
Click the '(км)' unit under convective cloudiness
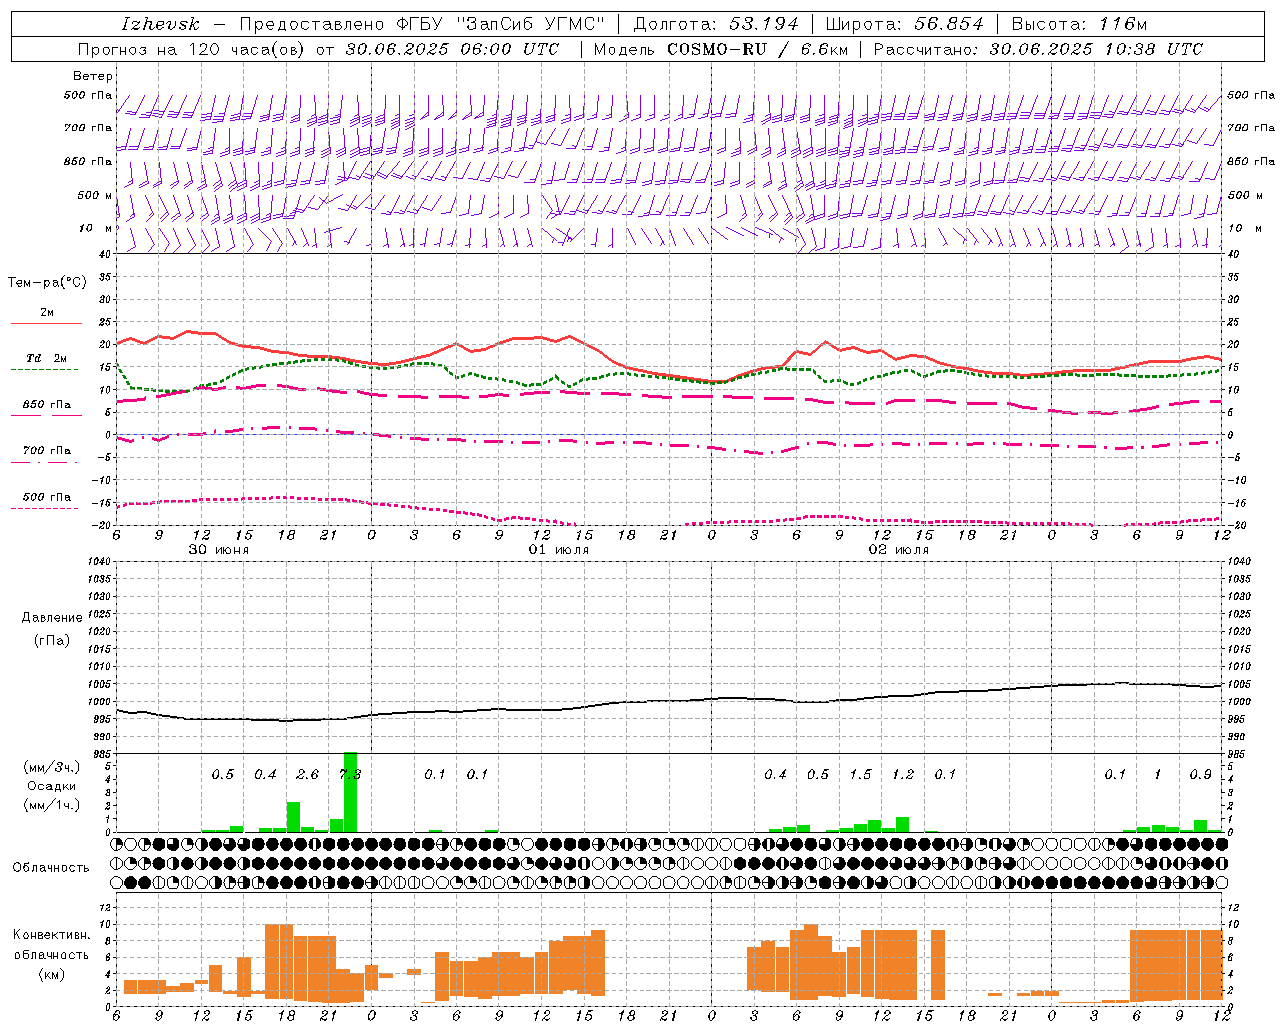point(51,973)
